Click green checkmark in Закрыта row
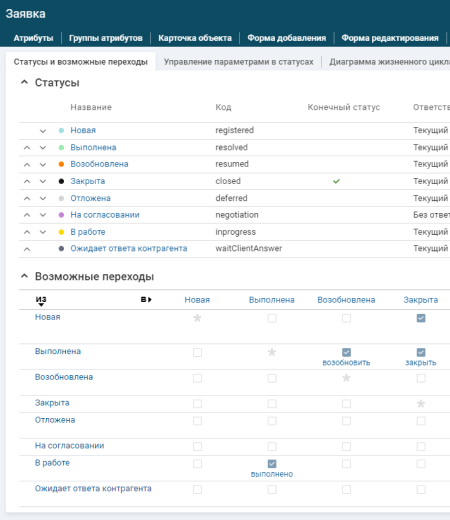 [336, 181]
